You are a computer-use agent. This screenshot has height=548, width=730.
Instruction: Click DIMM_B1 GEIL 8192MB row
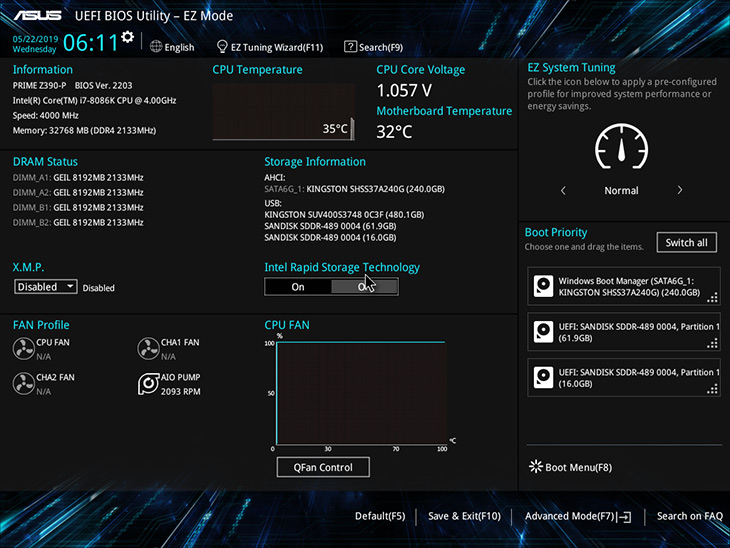tap(78, 207)
